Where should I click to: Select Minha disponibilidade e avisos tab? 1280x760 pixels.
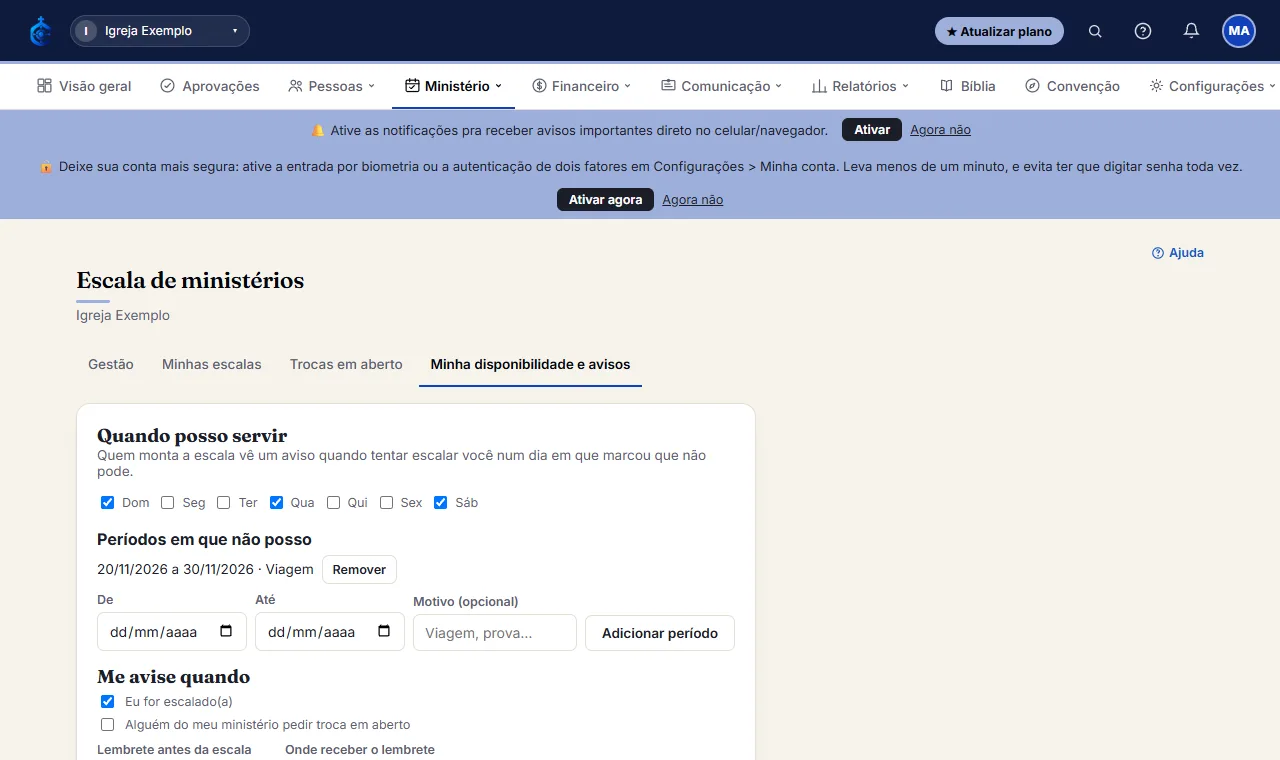coord(530,364)
